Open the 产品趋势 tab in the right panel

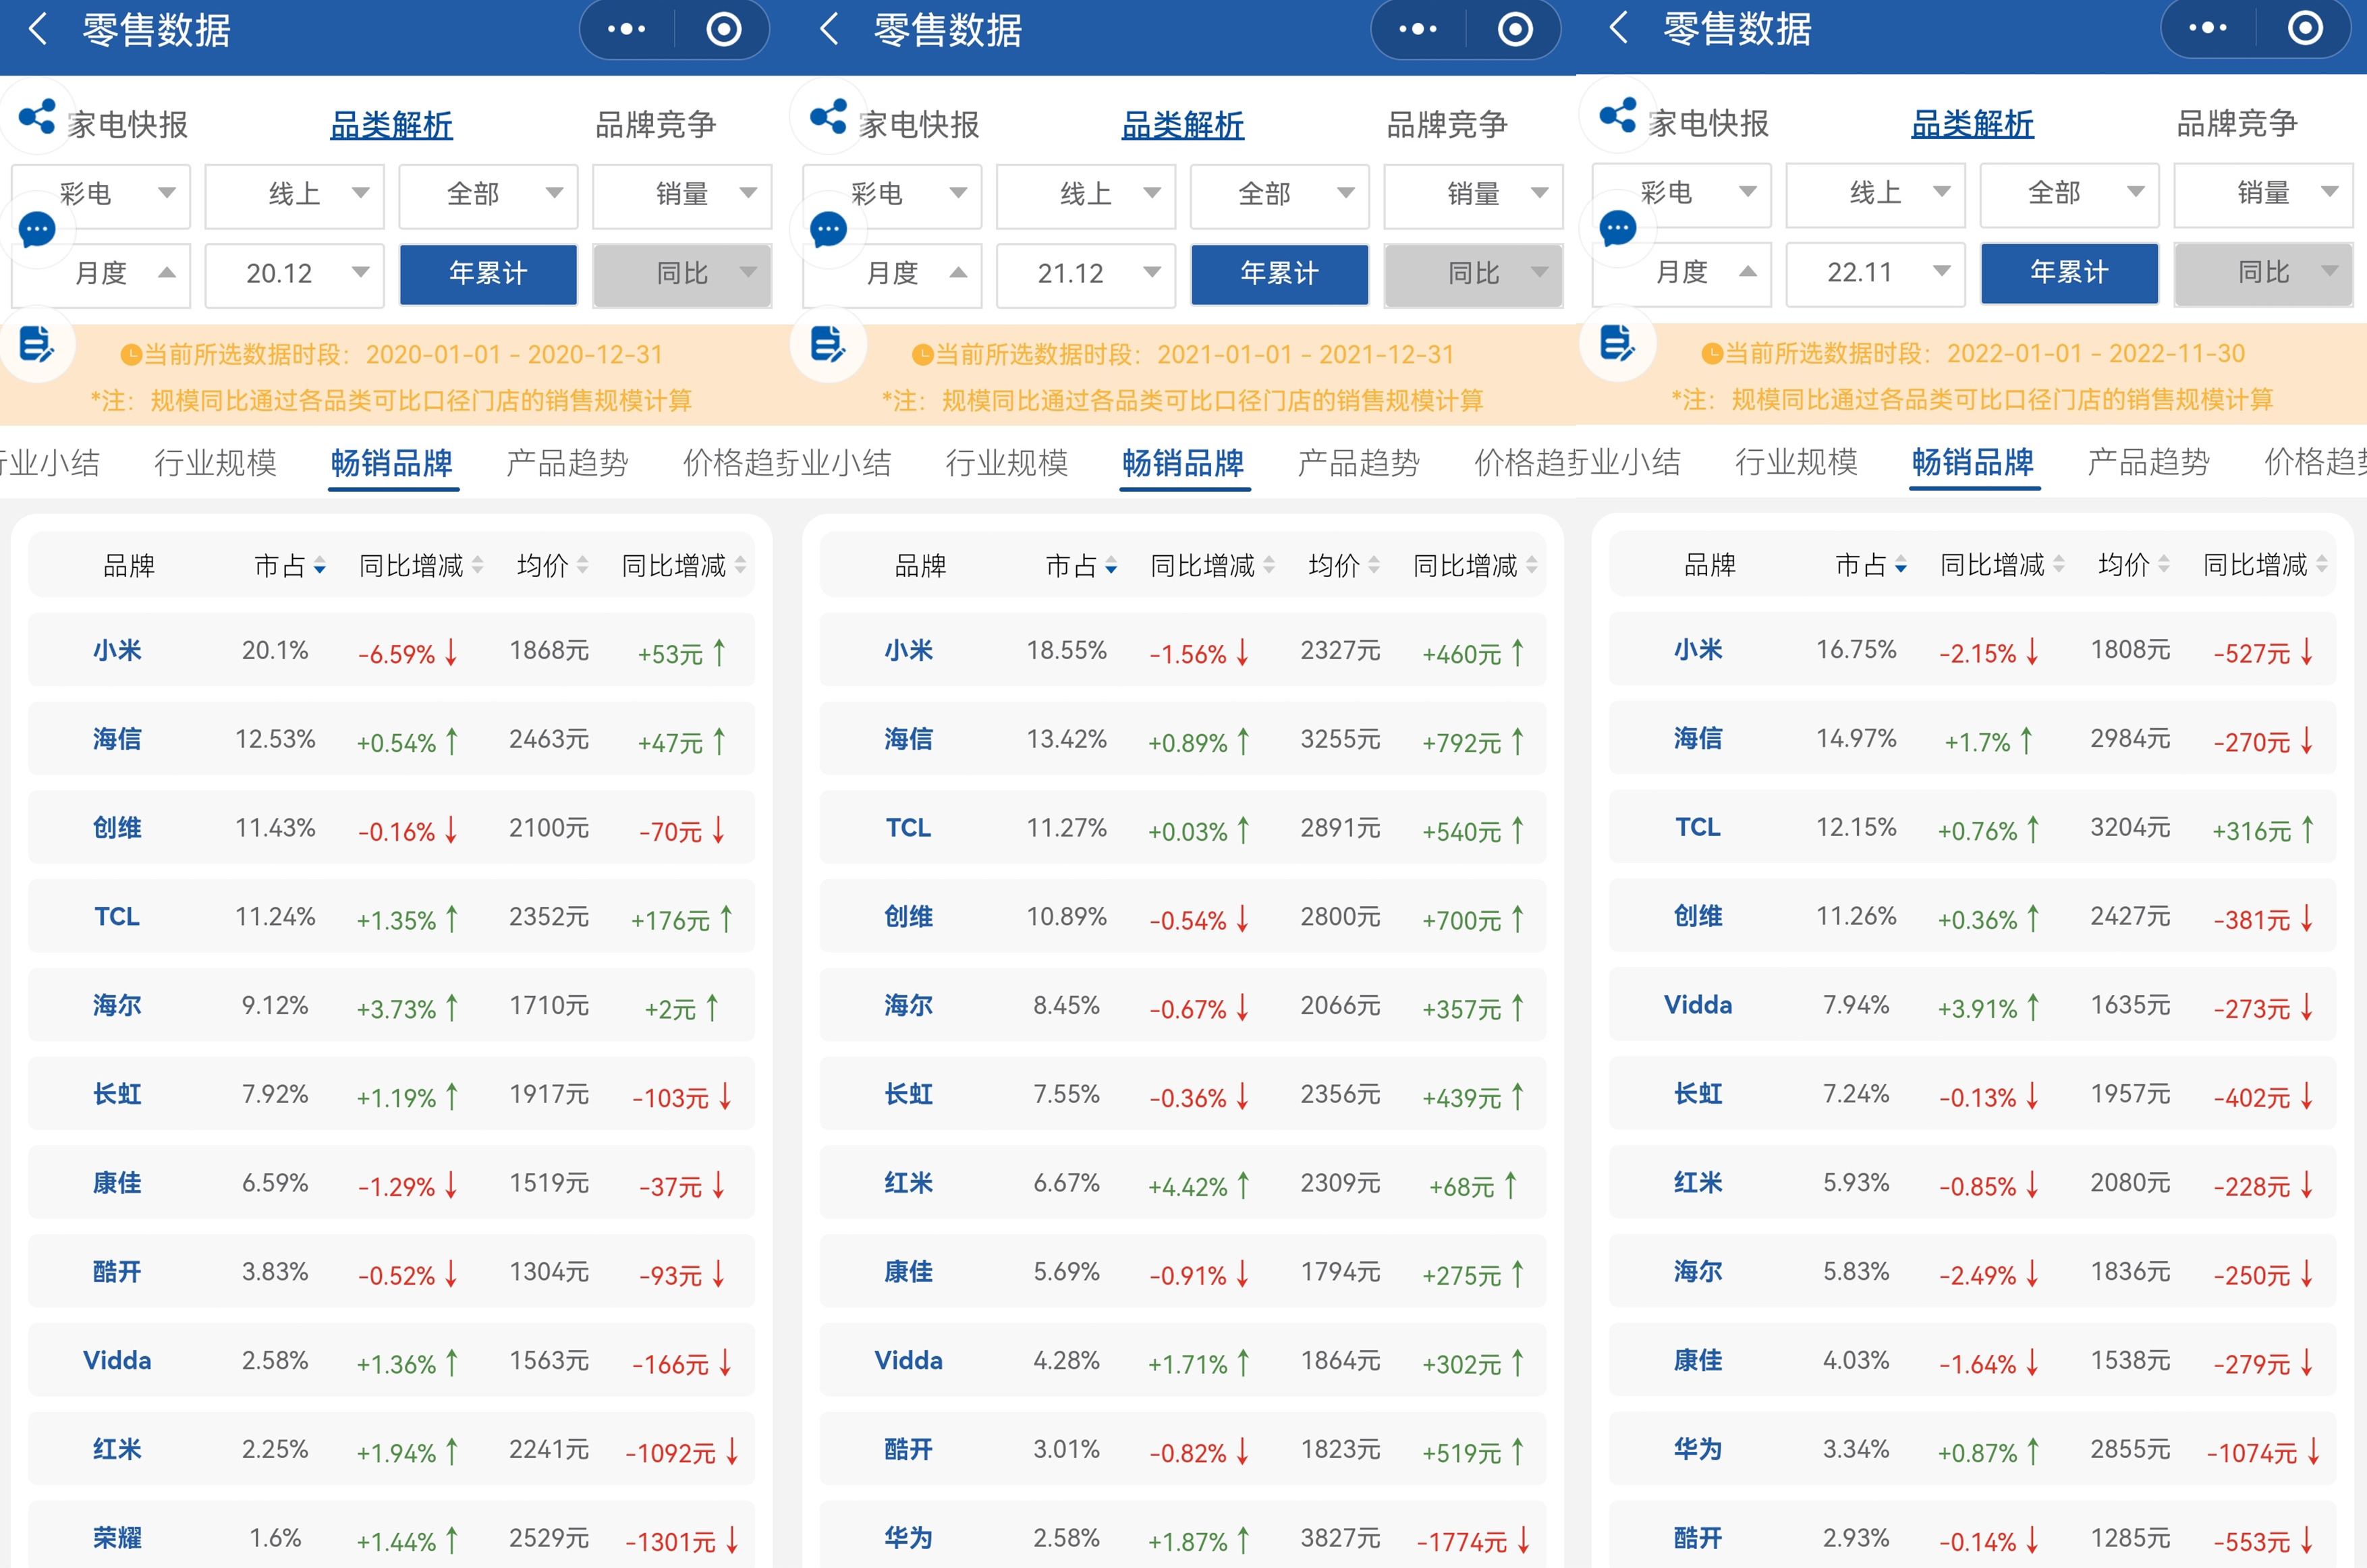[x=2148, y=462]
